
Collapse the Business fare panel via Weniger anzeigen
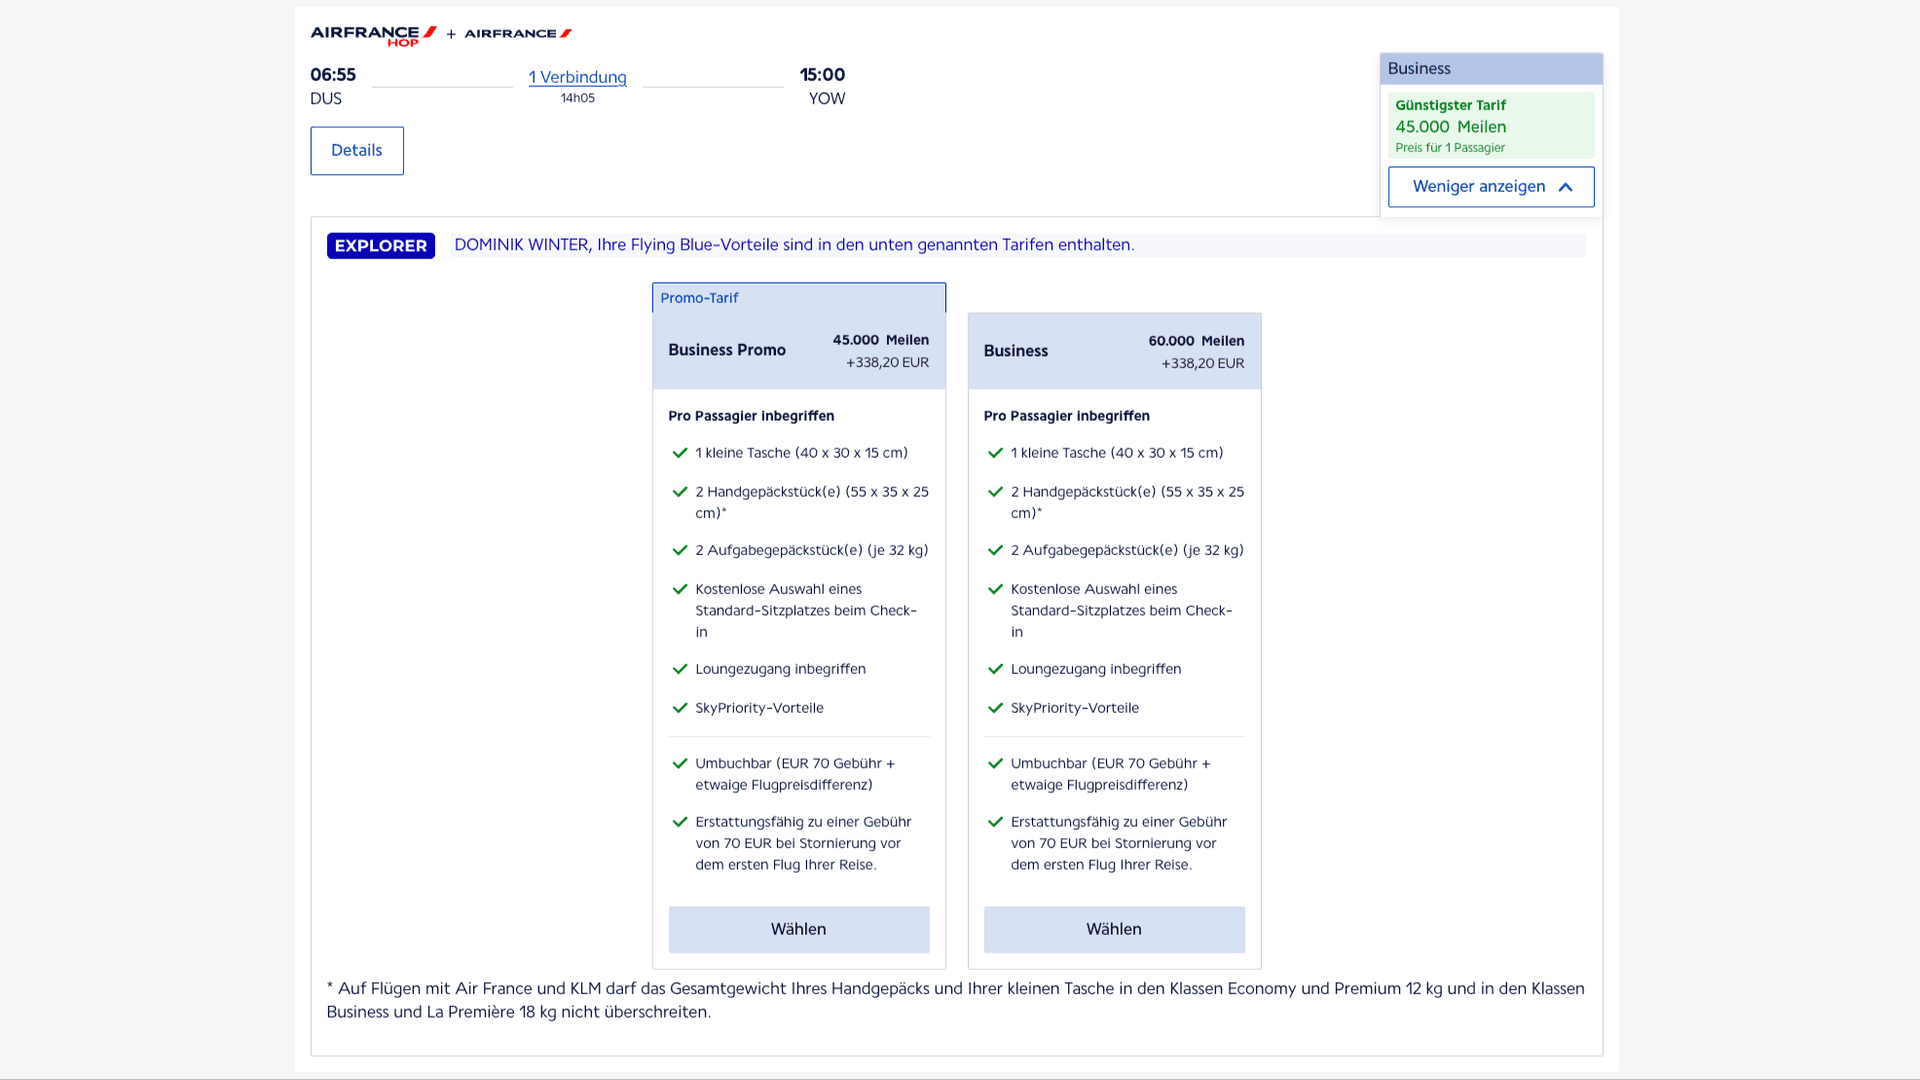(x=1479, y=187)
